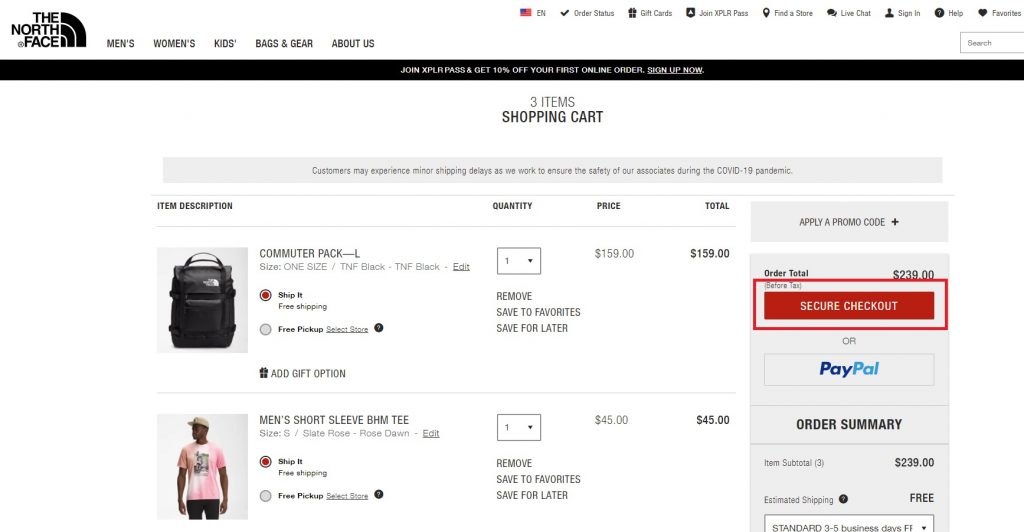Open Live Chat bubble icon
Viewport: 1024px width, 532px height.
(832, 13)
